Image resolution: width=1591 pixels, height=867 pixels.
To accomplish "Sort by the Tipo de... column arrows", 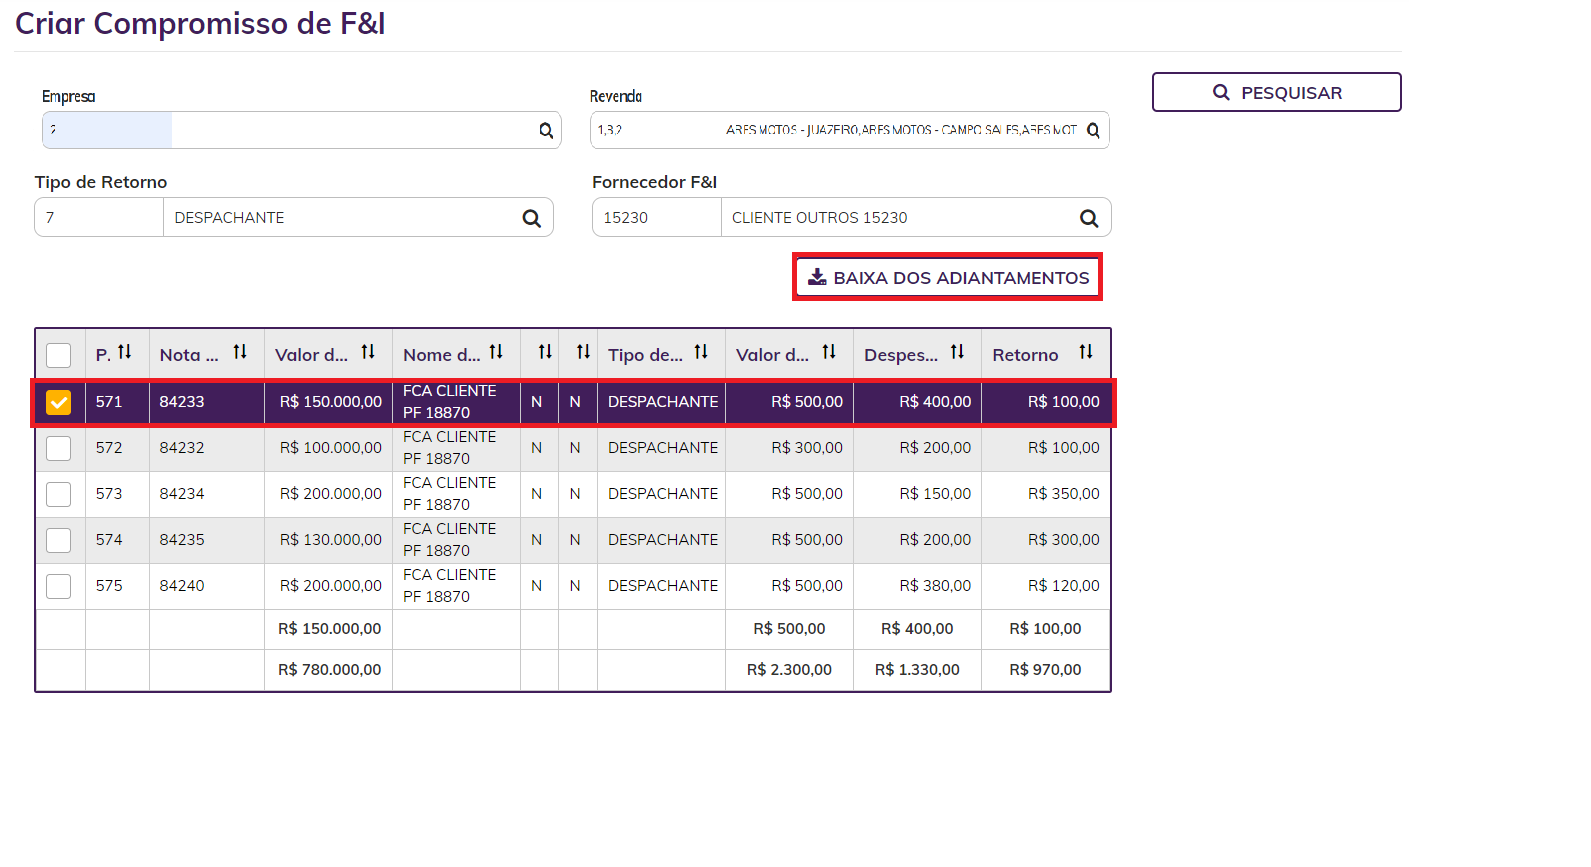I will coord(701,352).
